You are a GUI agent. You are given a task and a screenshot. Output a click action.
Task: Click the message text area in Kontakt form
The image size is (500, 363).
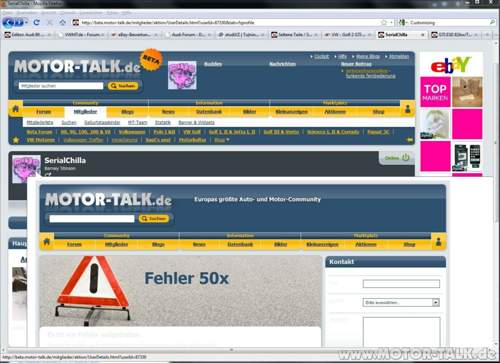(401, 332)
